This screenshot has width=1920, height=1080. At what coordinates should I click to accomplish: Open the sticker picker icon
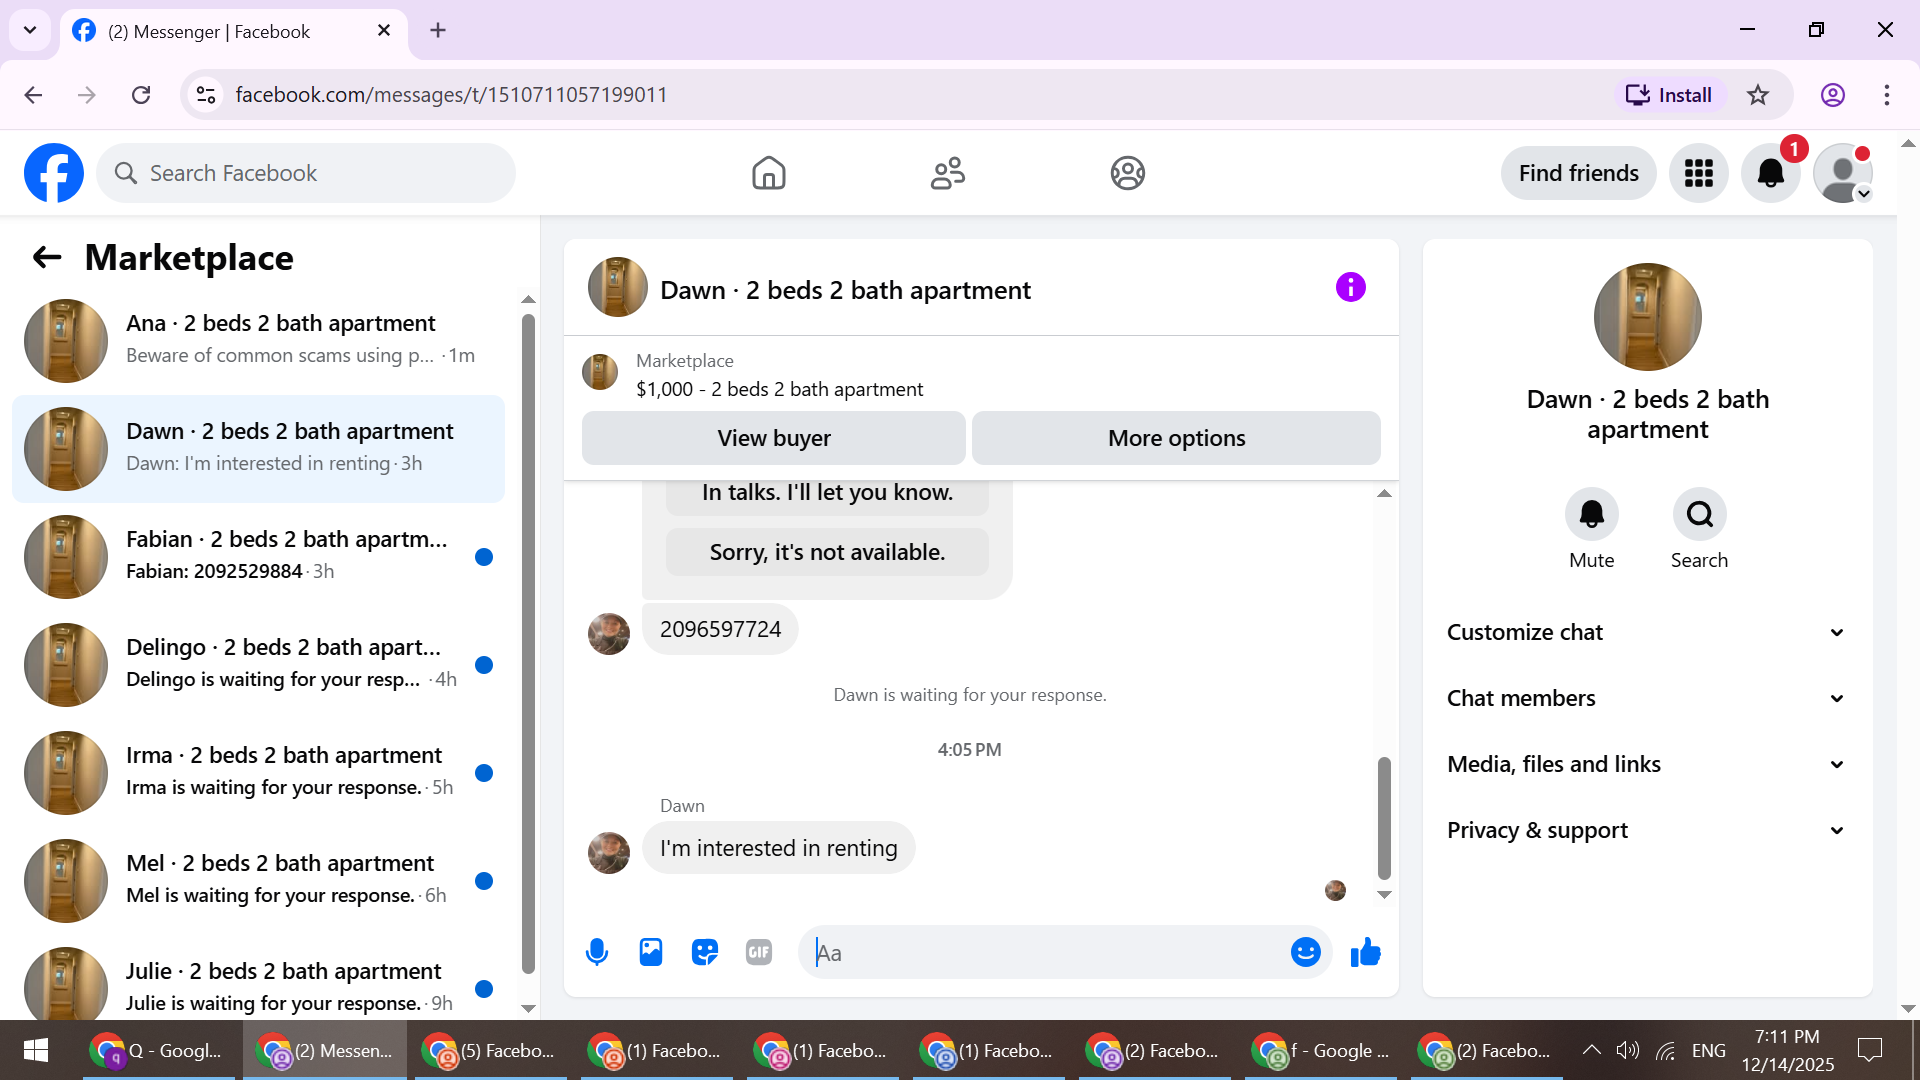[x=705, y=952]
